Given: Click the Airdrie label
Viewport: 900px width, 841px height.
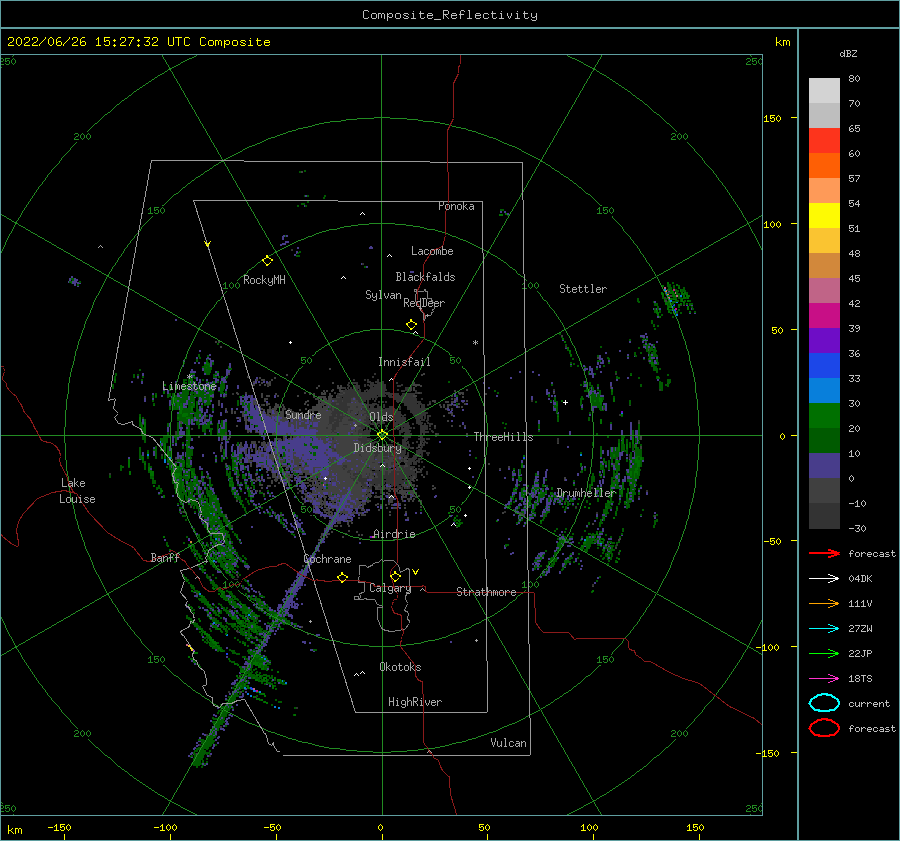Looking at the screenshot, I should click(x=394, y=534).
